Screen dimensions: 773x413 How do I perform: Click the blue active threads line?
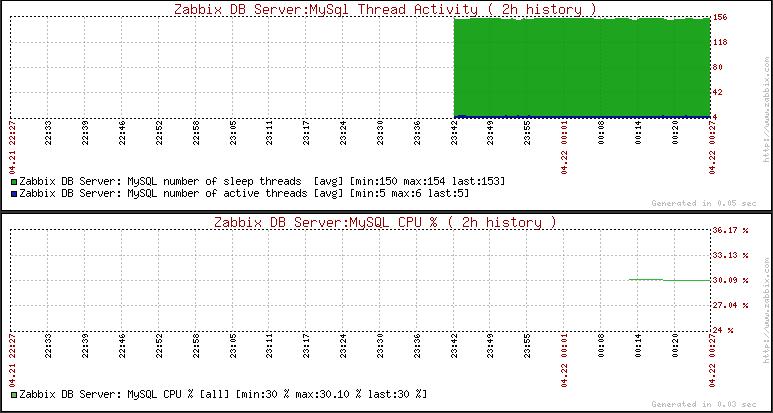coord(582,117)
